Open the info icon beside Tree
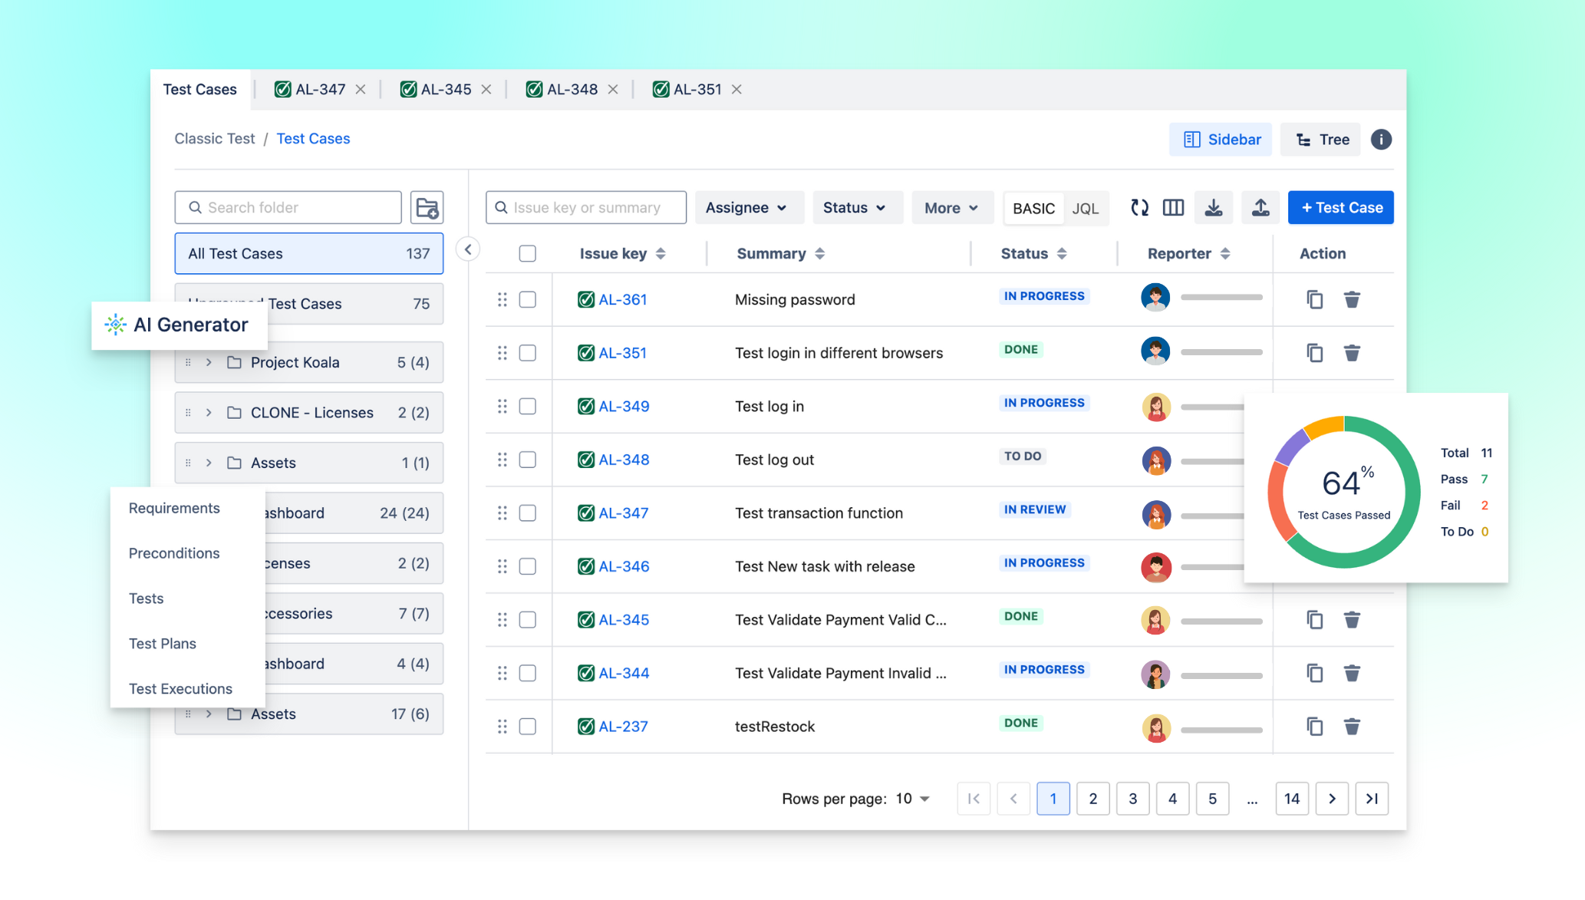1585x900 pixels. pyautogui.click(x=1381, y=140)
